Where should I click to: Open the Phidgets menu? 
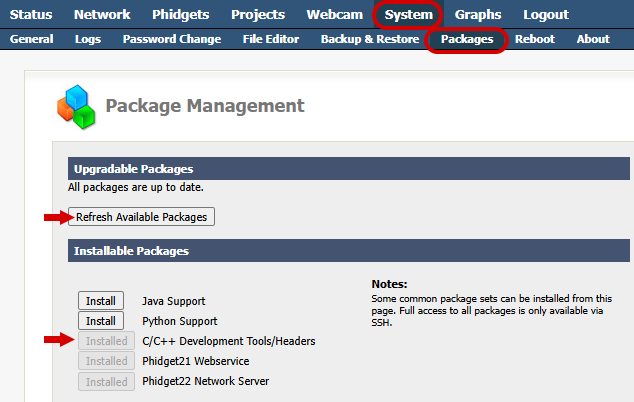pos(181,15)
